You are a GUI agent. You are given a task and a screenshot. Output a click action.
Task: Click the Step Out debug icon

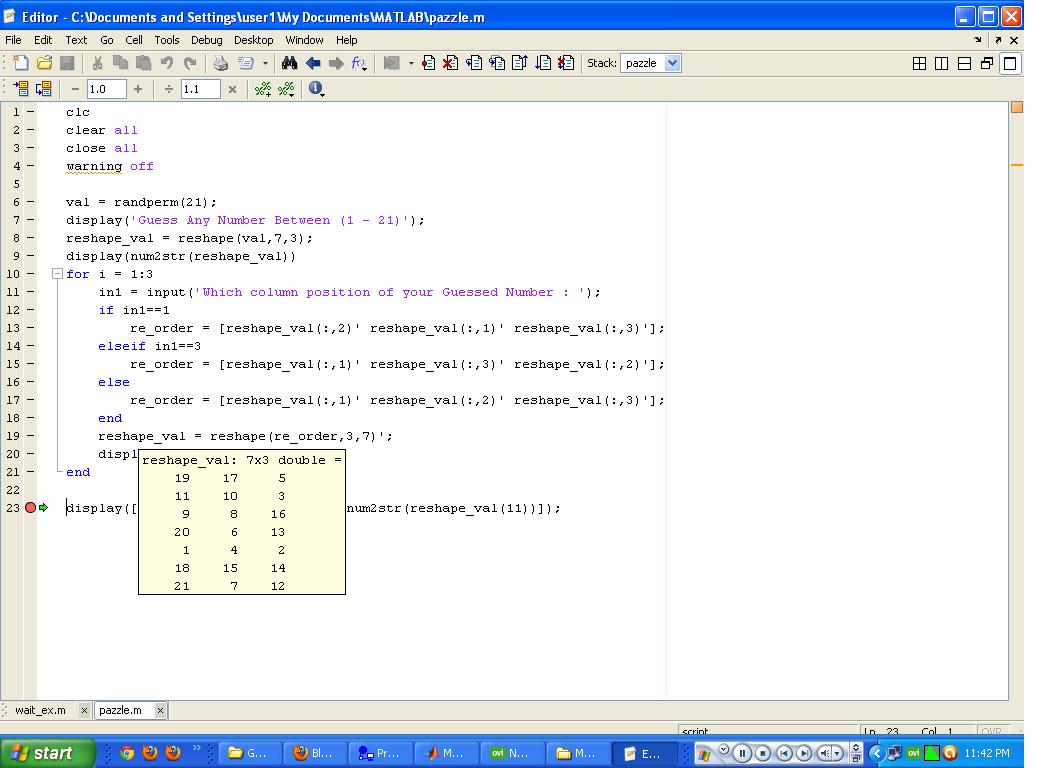click(x=520, y=62)
